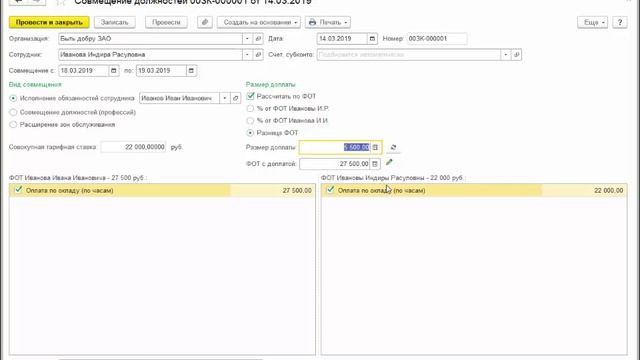Open calendar for Совмещение с date
Viewport: 640px width, 360px height.
(x=113, y=71)
